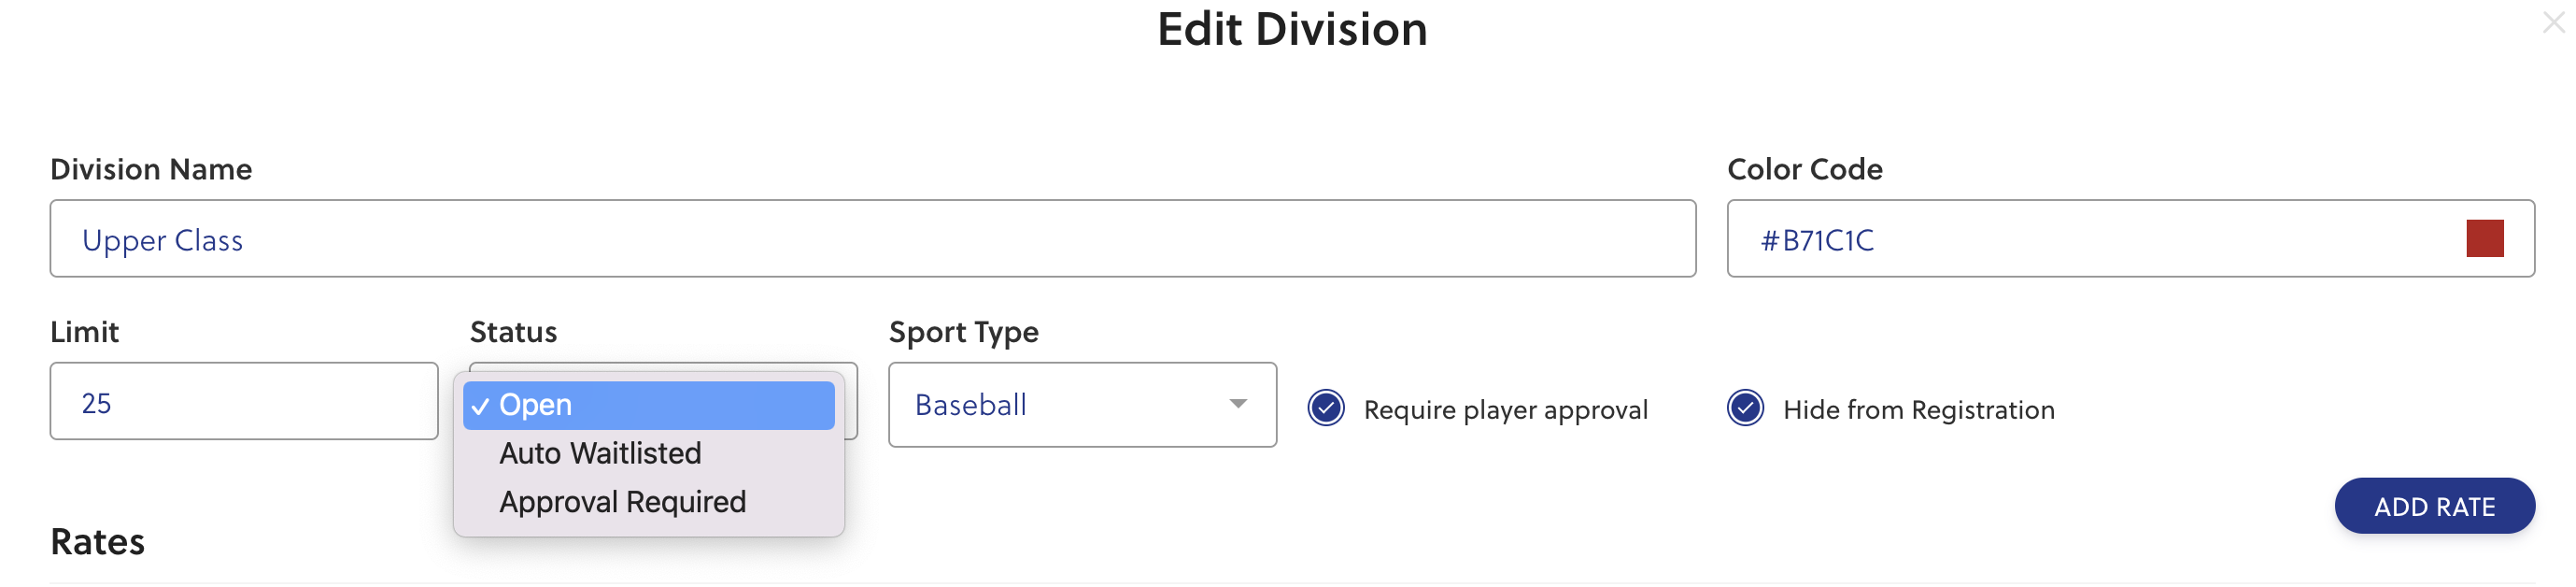Click the Edit Division title
Viewport: 2576px width, 587px height.
click(1291, 29)
